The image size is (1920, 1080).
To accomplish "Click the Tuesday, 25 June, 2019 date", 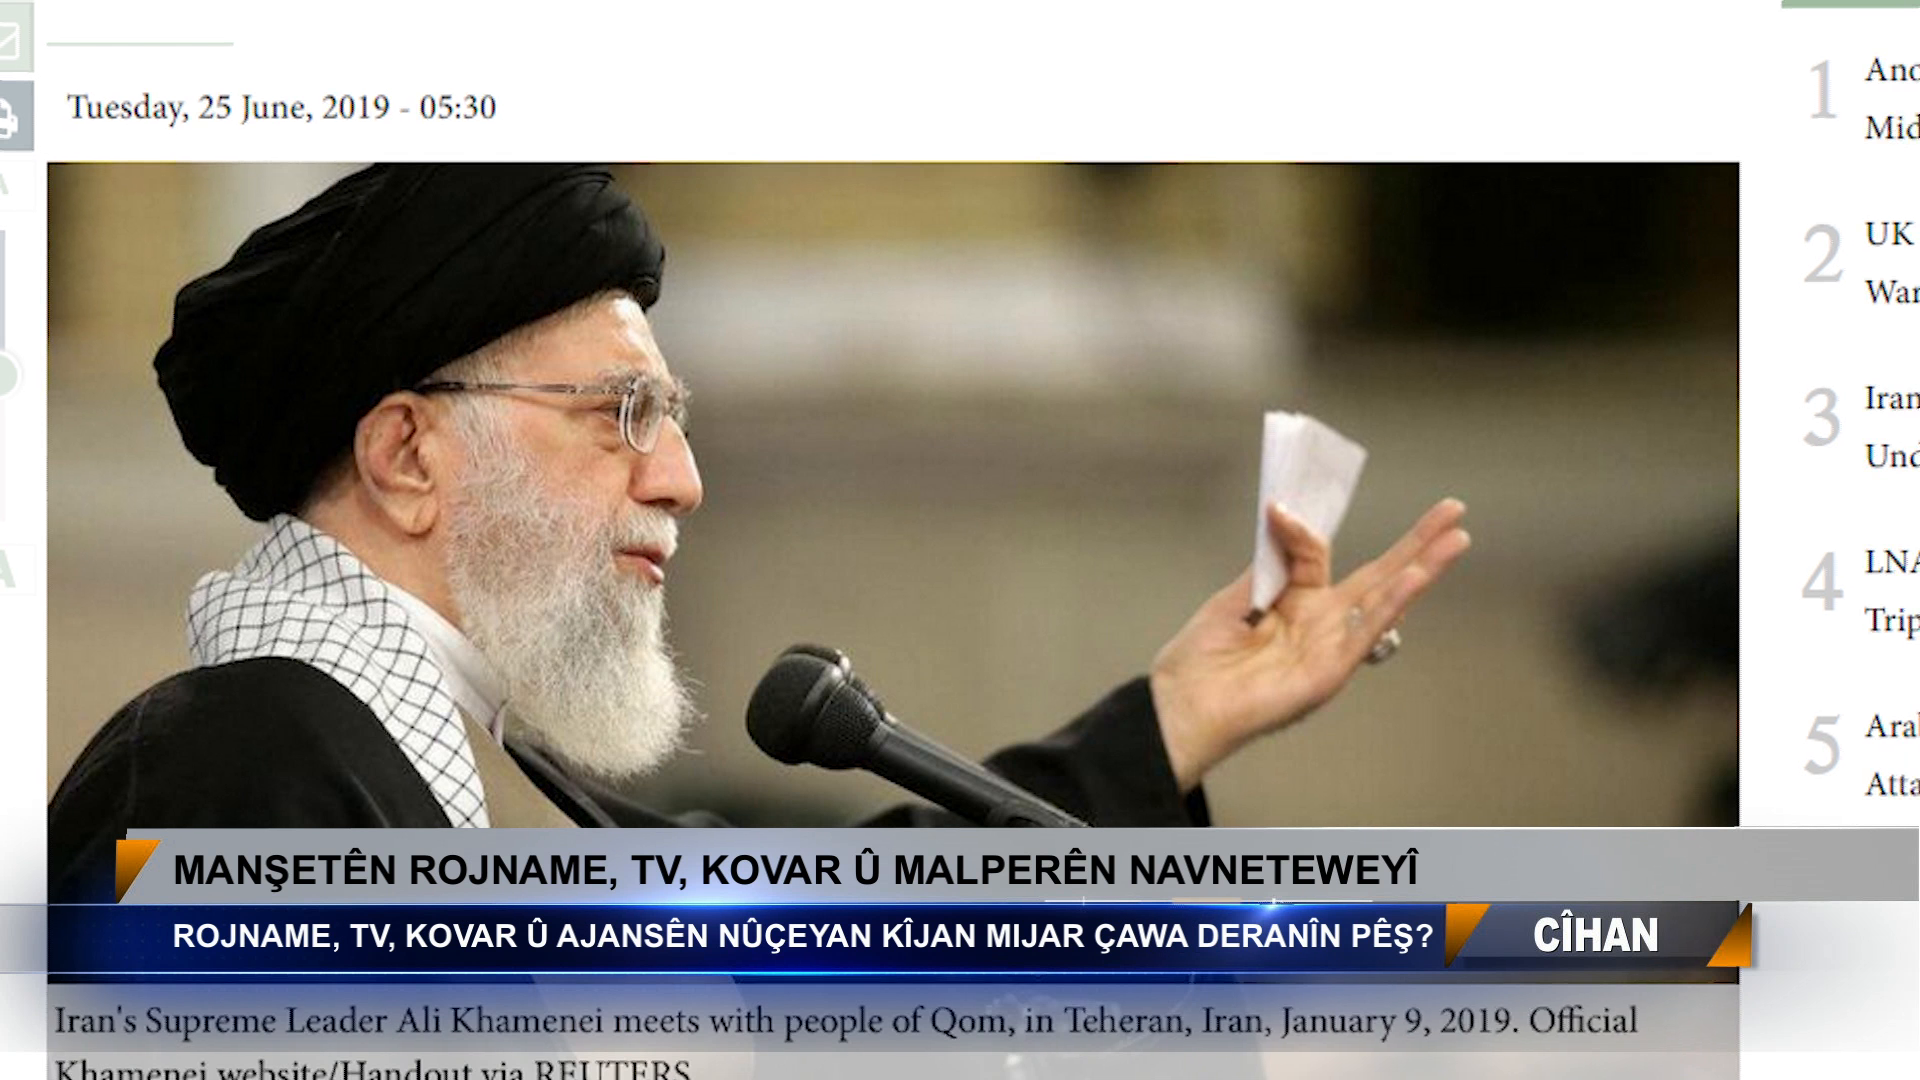I will 281,107.
